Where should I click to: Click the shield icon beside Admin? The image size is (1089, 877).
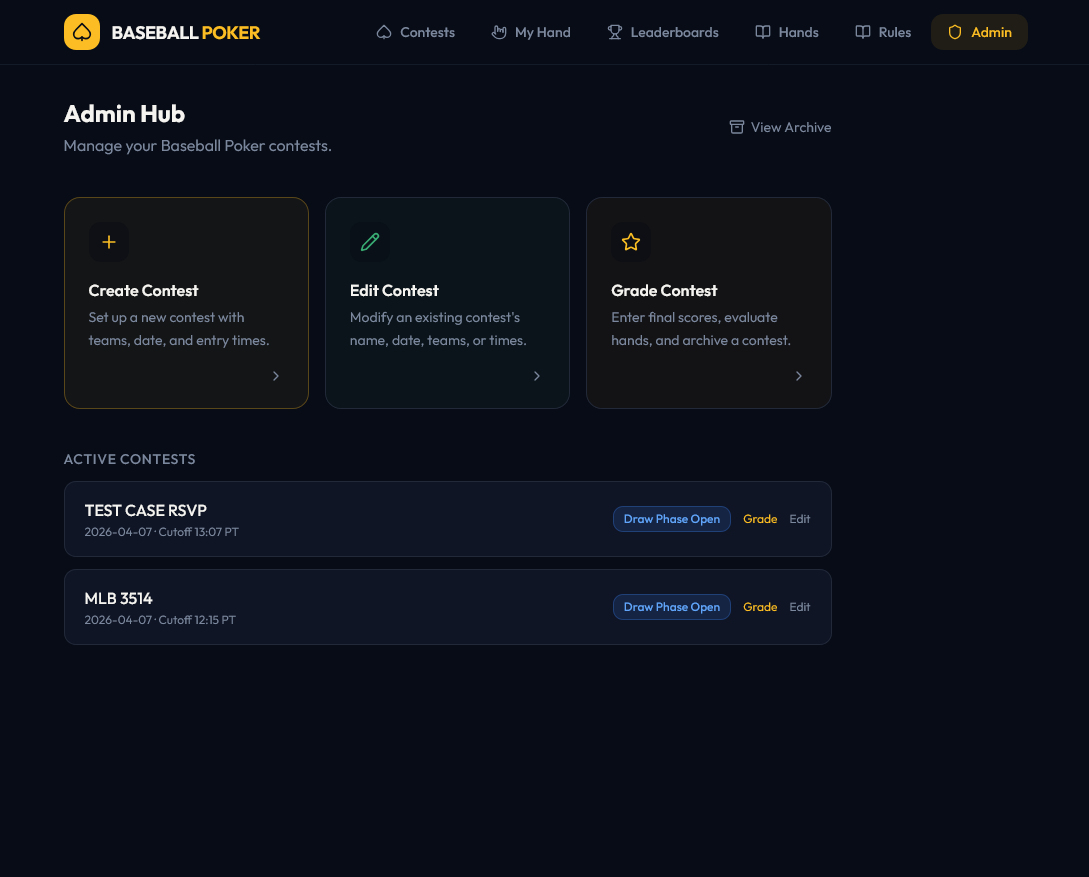click(x=955, y=32)
